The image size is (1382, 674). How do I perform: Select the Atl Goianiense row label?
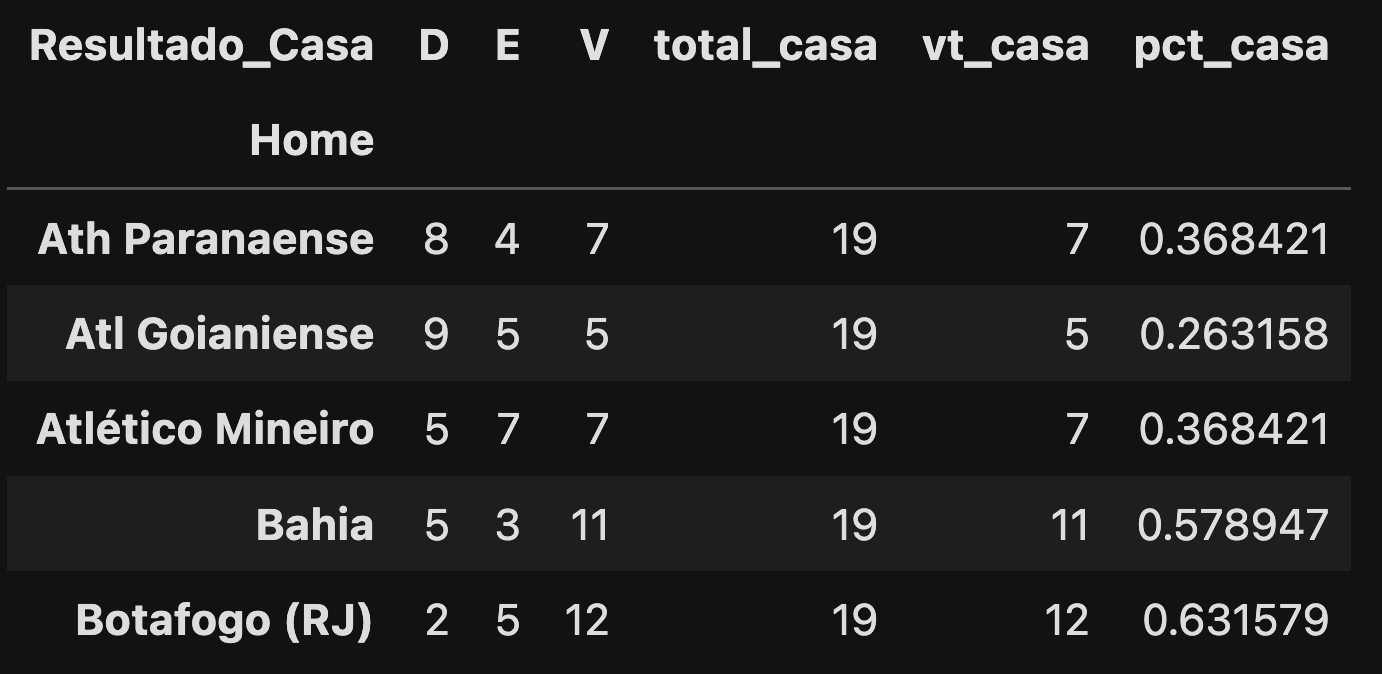220,333
